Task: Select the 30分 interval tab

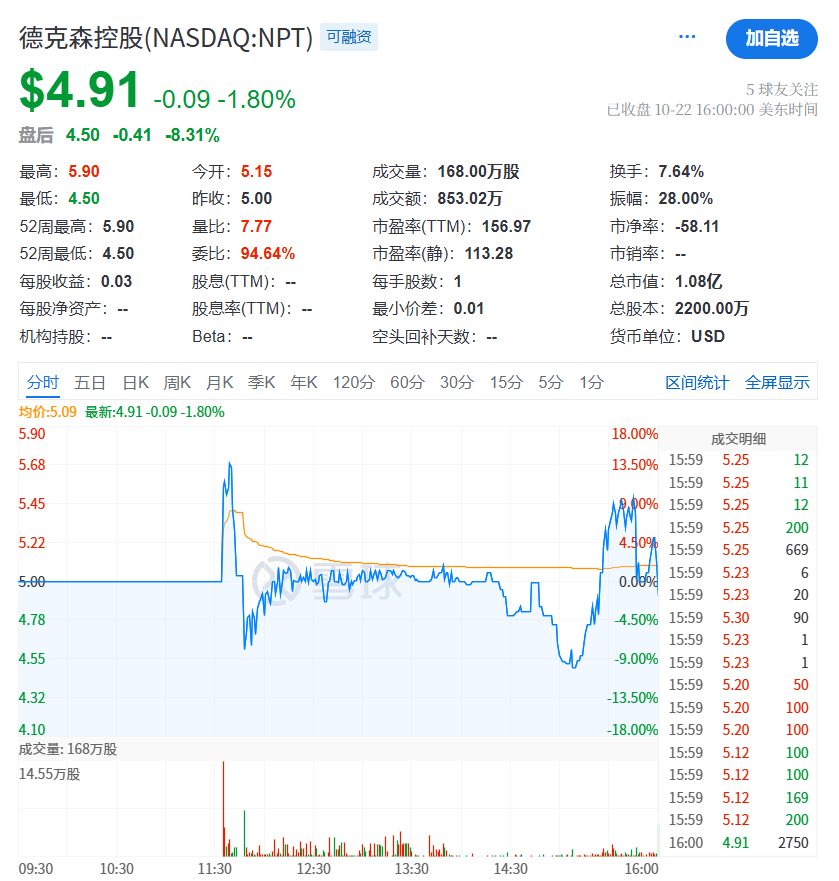Action: click(457, 382)
